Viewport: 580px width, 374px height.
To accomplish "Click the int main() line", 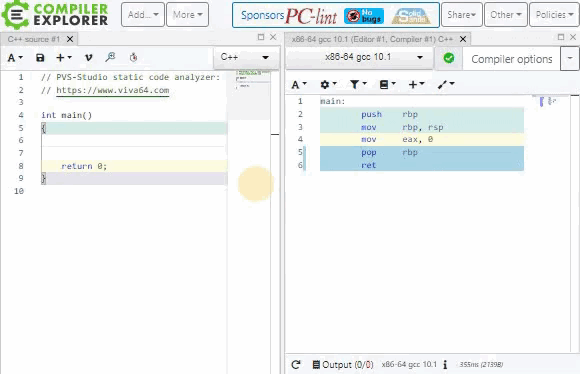I will 67,115.
